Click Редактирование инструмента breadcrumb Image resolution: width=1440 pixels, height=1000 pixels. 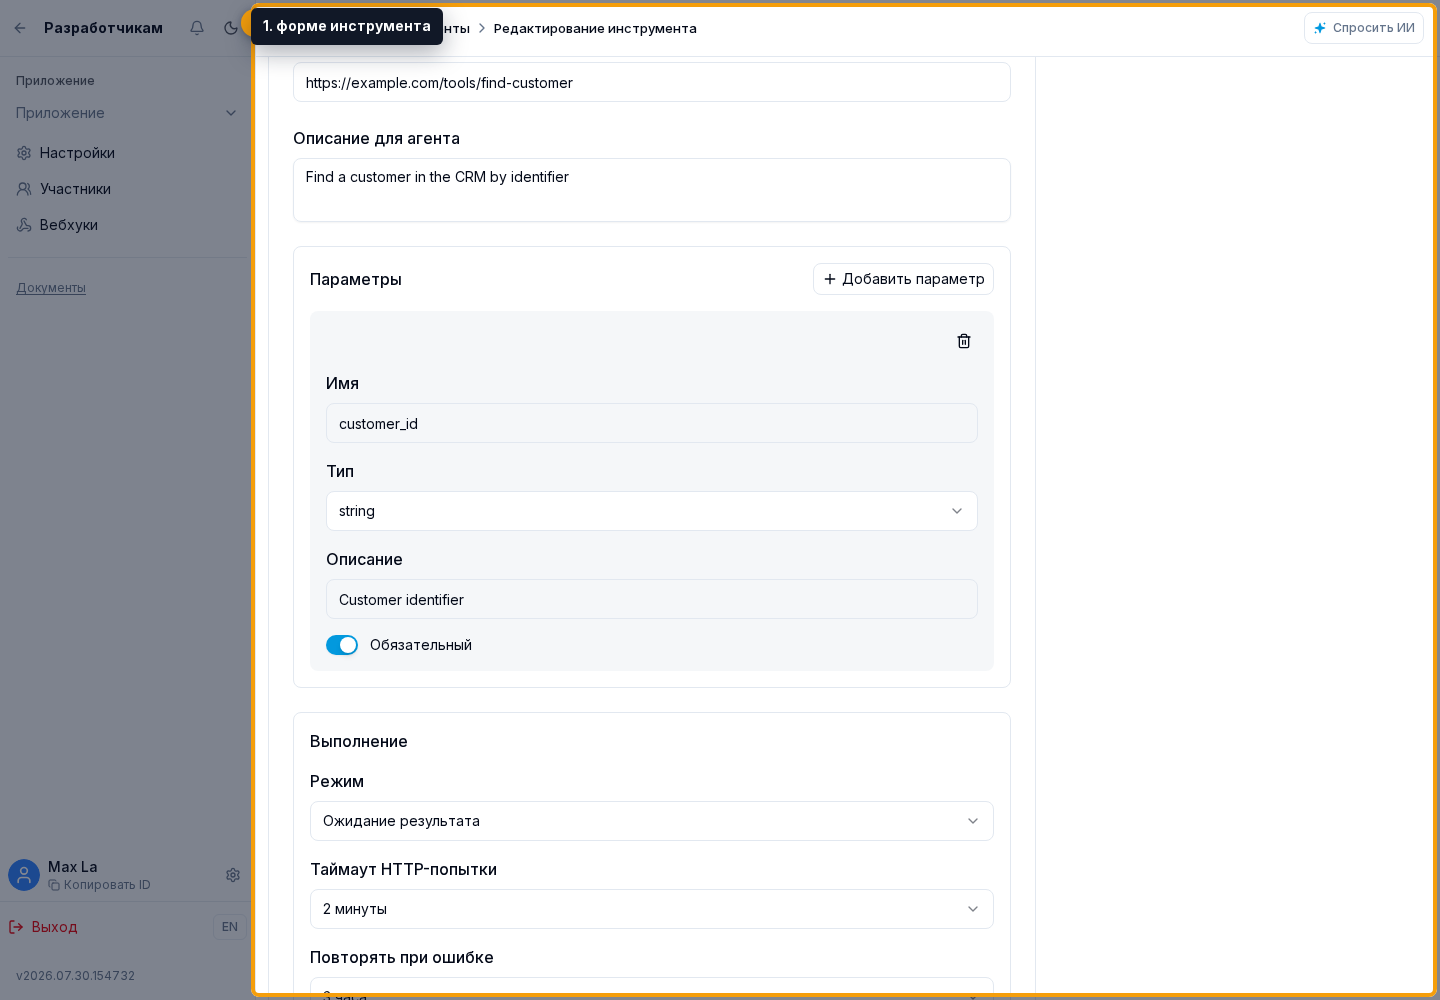[x=595, y=28]
